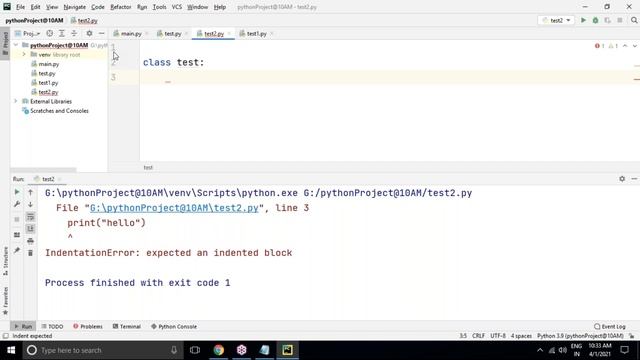Open Windows Task View

(195, 350)
